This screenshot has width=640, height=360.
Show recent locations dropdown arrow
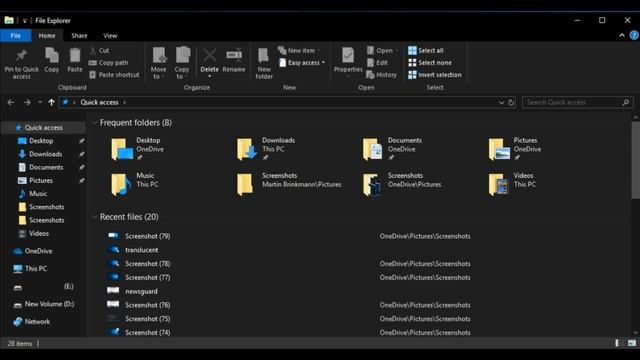coord(40,102)
